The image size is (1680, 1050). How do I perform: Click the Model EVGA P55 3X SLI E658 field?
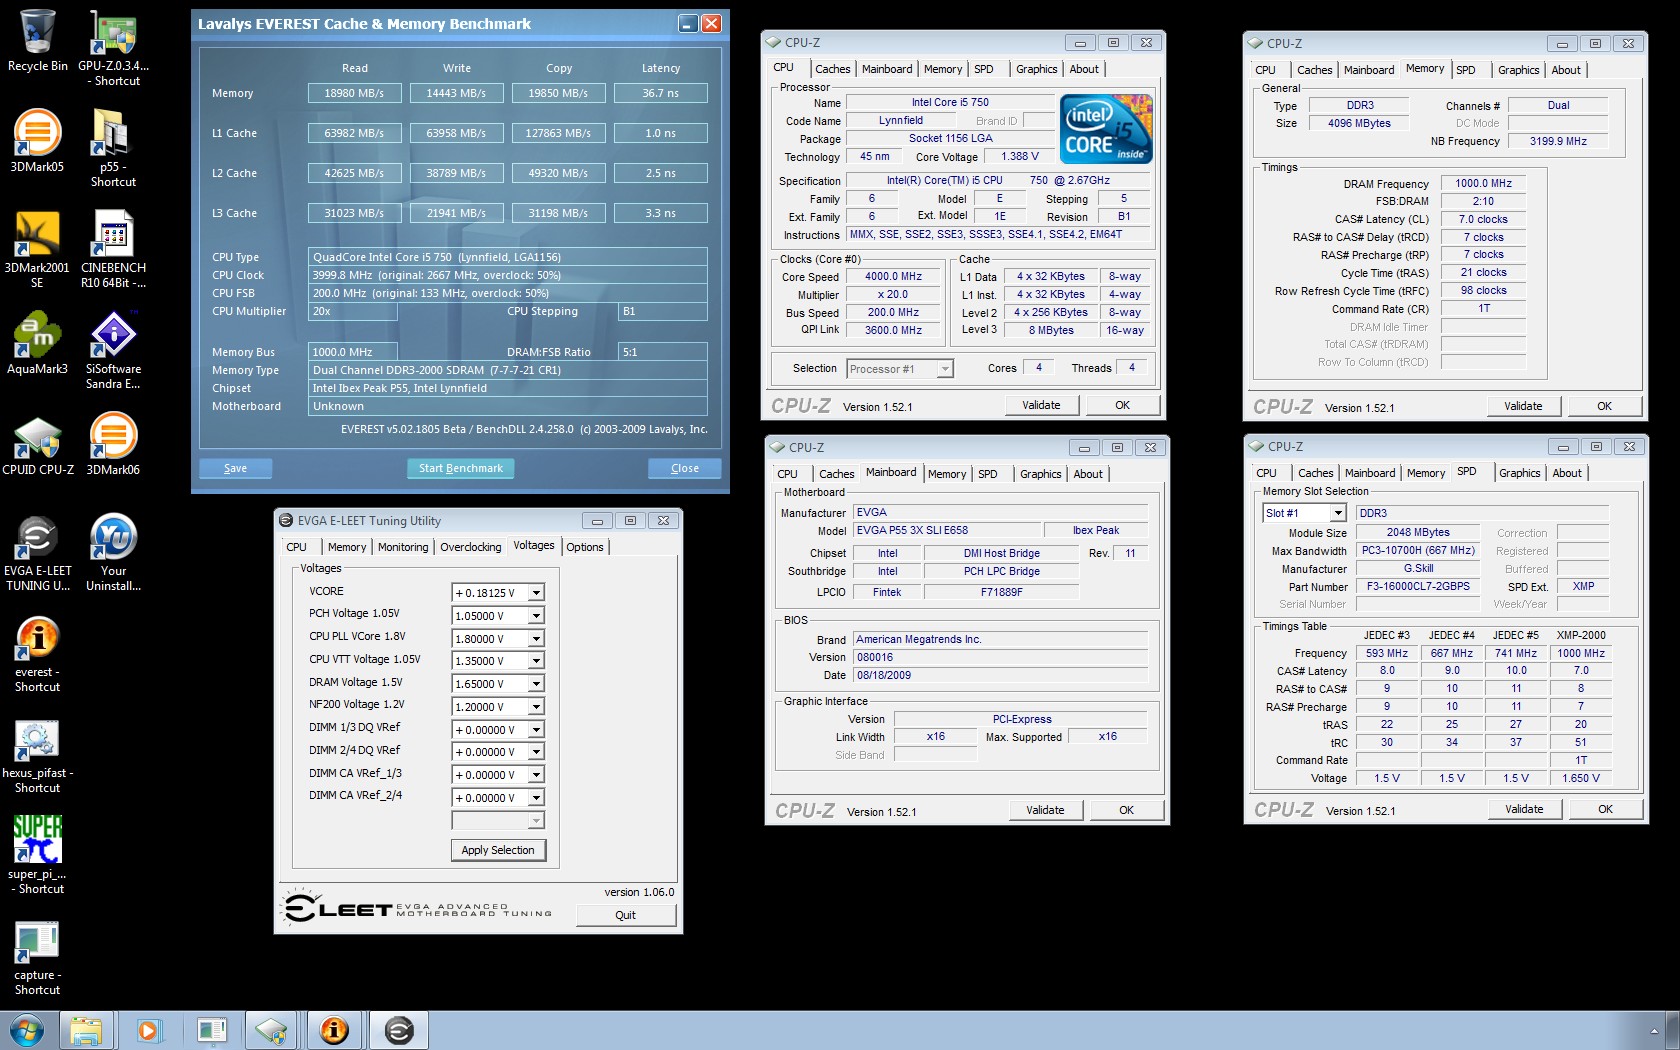coord(946,531)
